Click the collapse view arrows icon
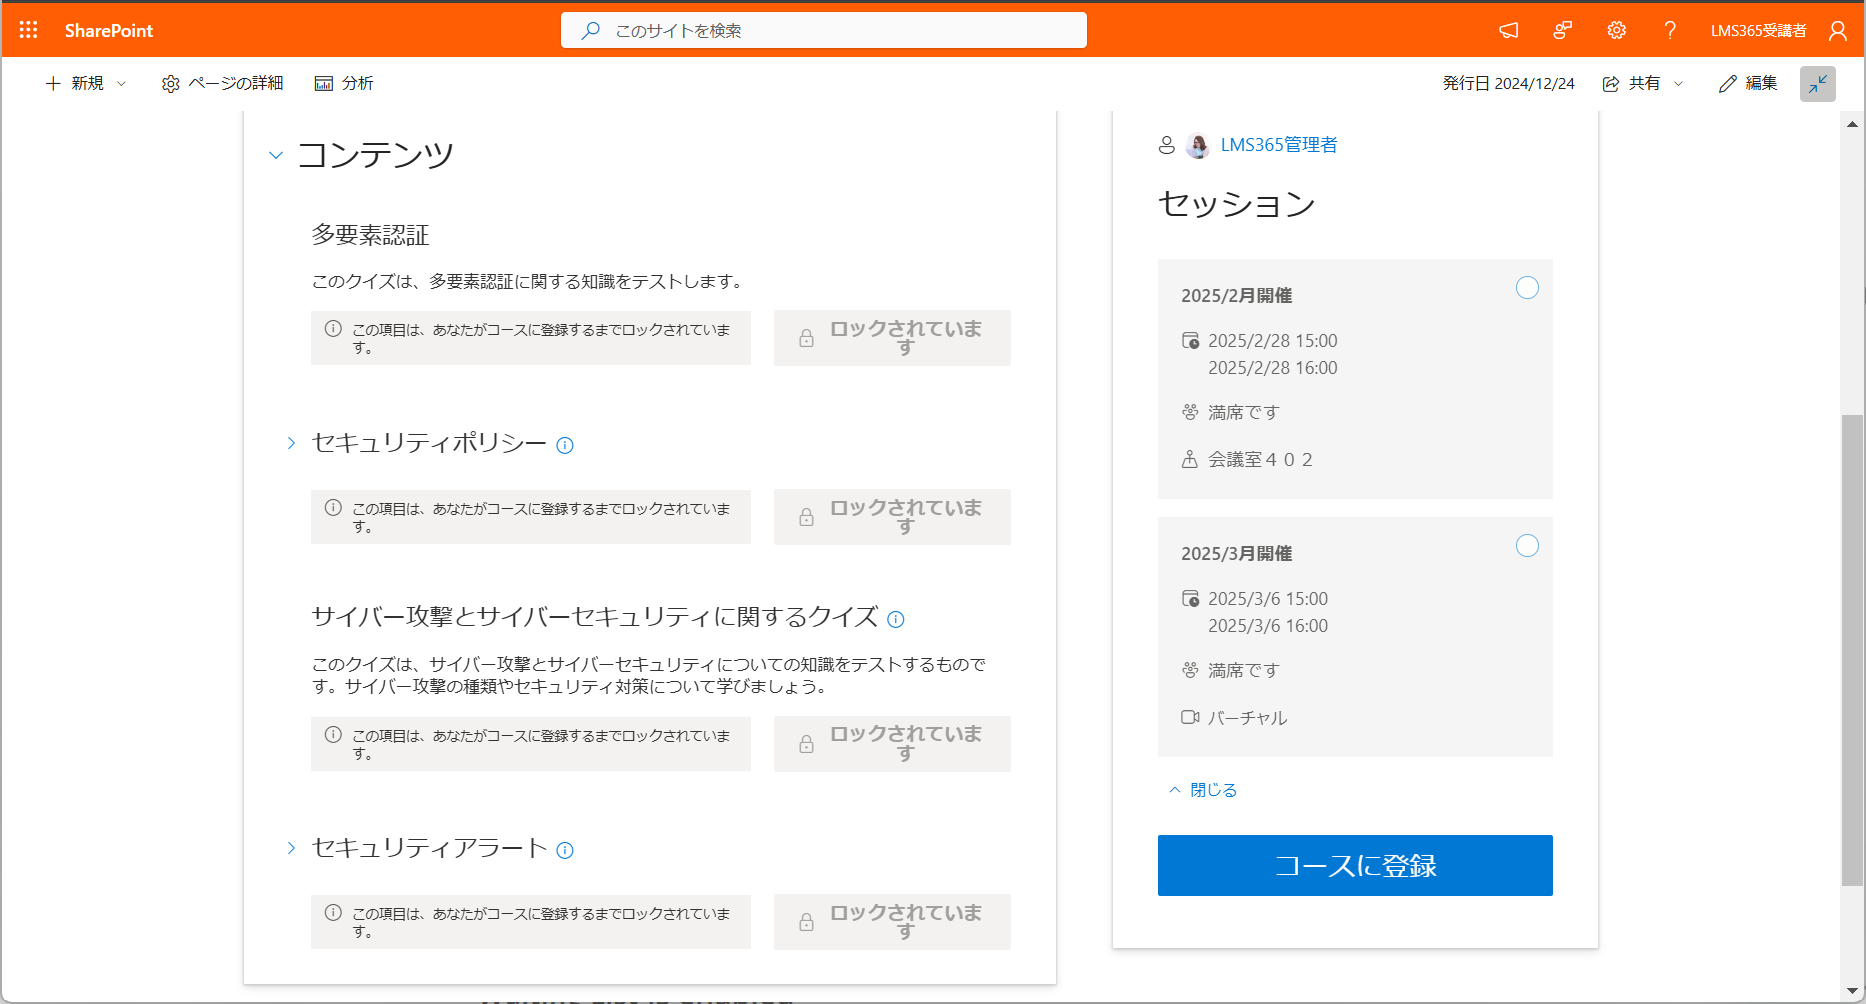 click(x=1818, y=84)
